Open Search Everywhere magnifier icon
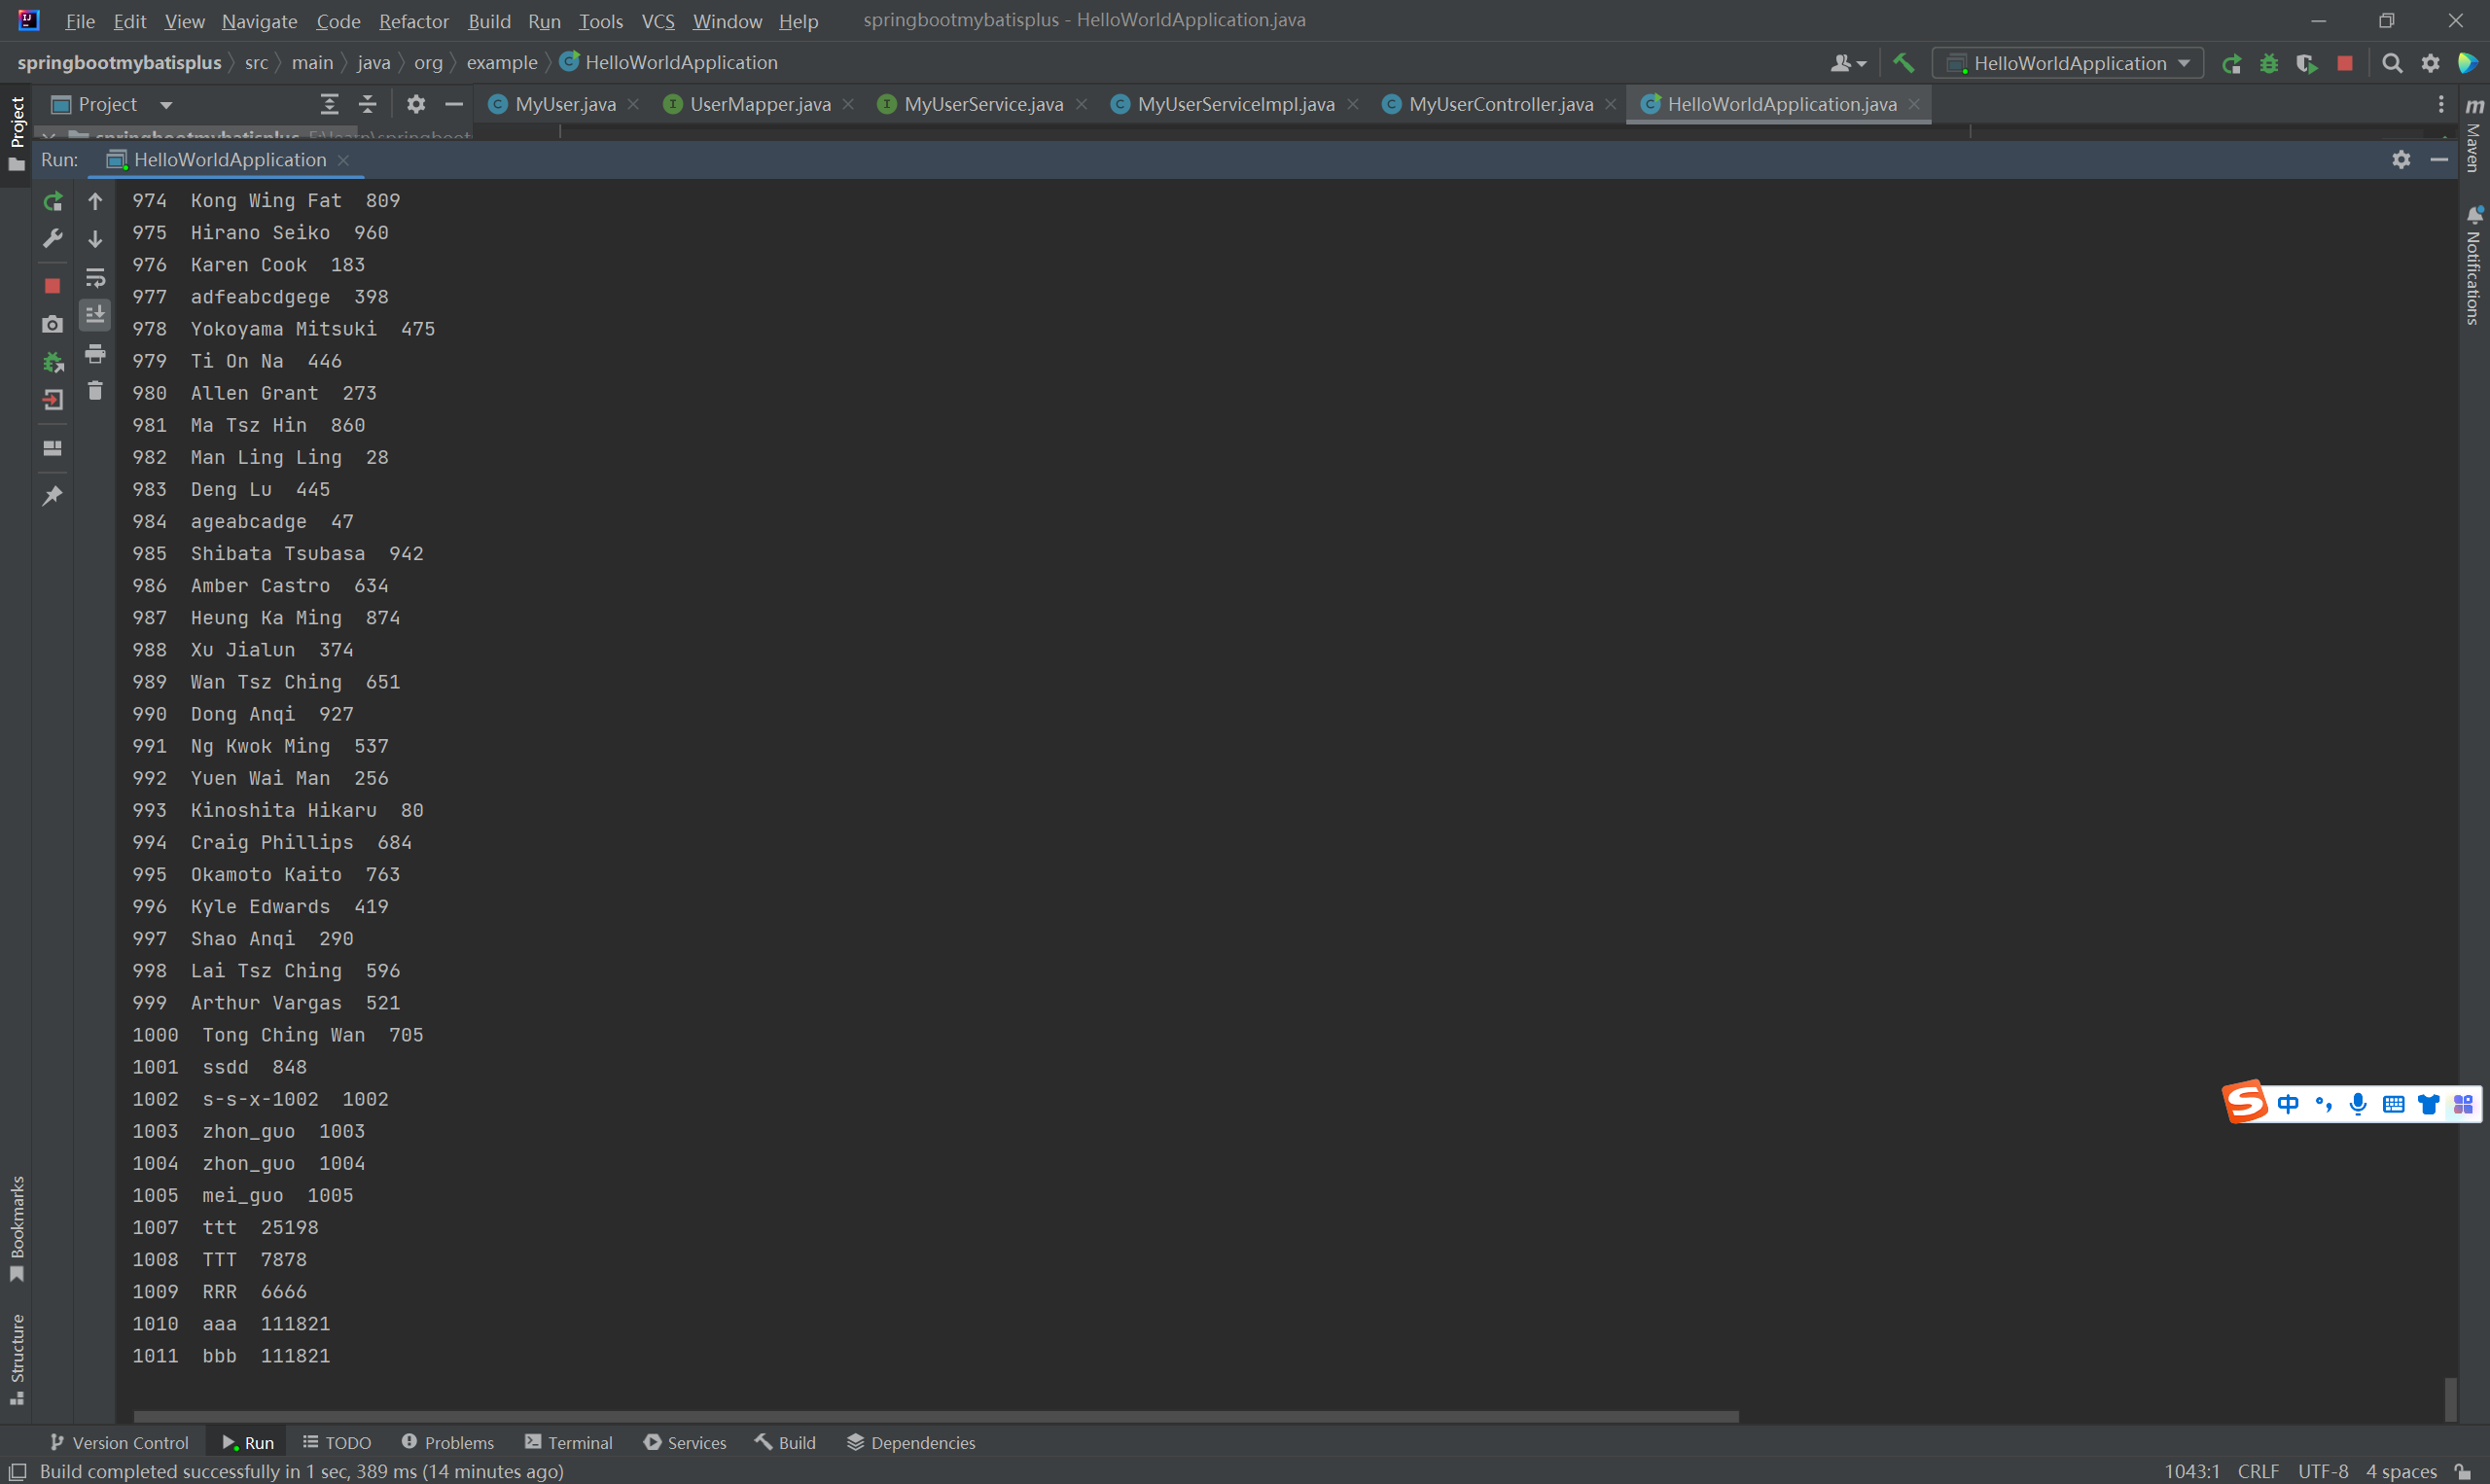 pos(2392,63)
